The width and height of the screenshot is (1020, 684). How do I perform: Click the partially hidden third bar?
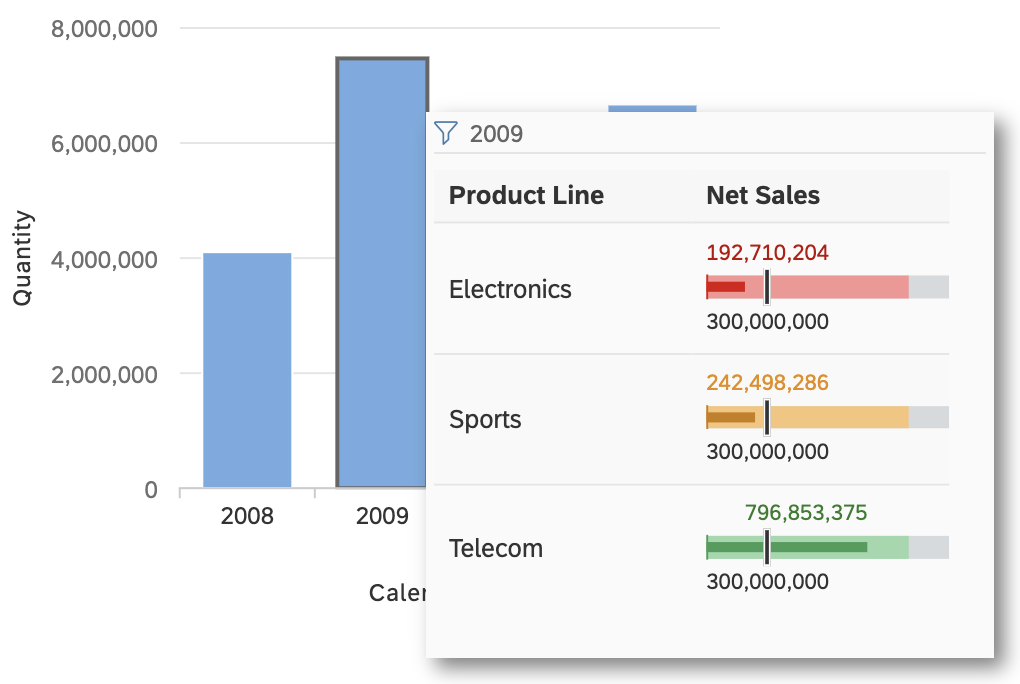coord(652,108)
